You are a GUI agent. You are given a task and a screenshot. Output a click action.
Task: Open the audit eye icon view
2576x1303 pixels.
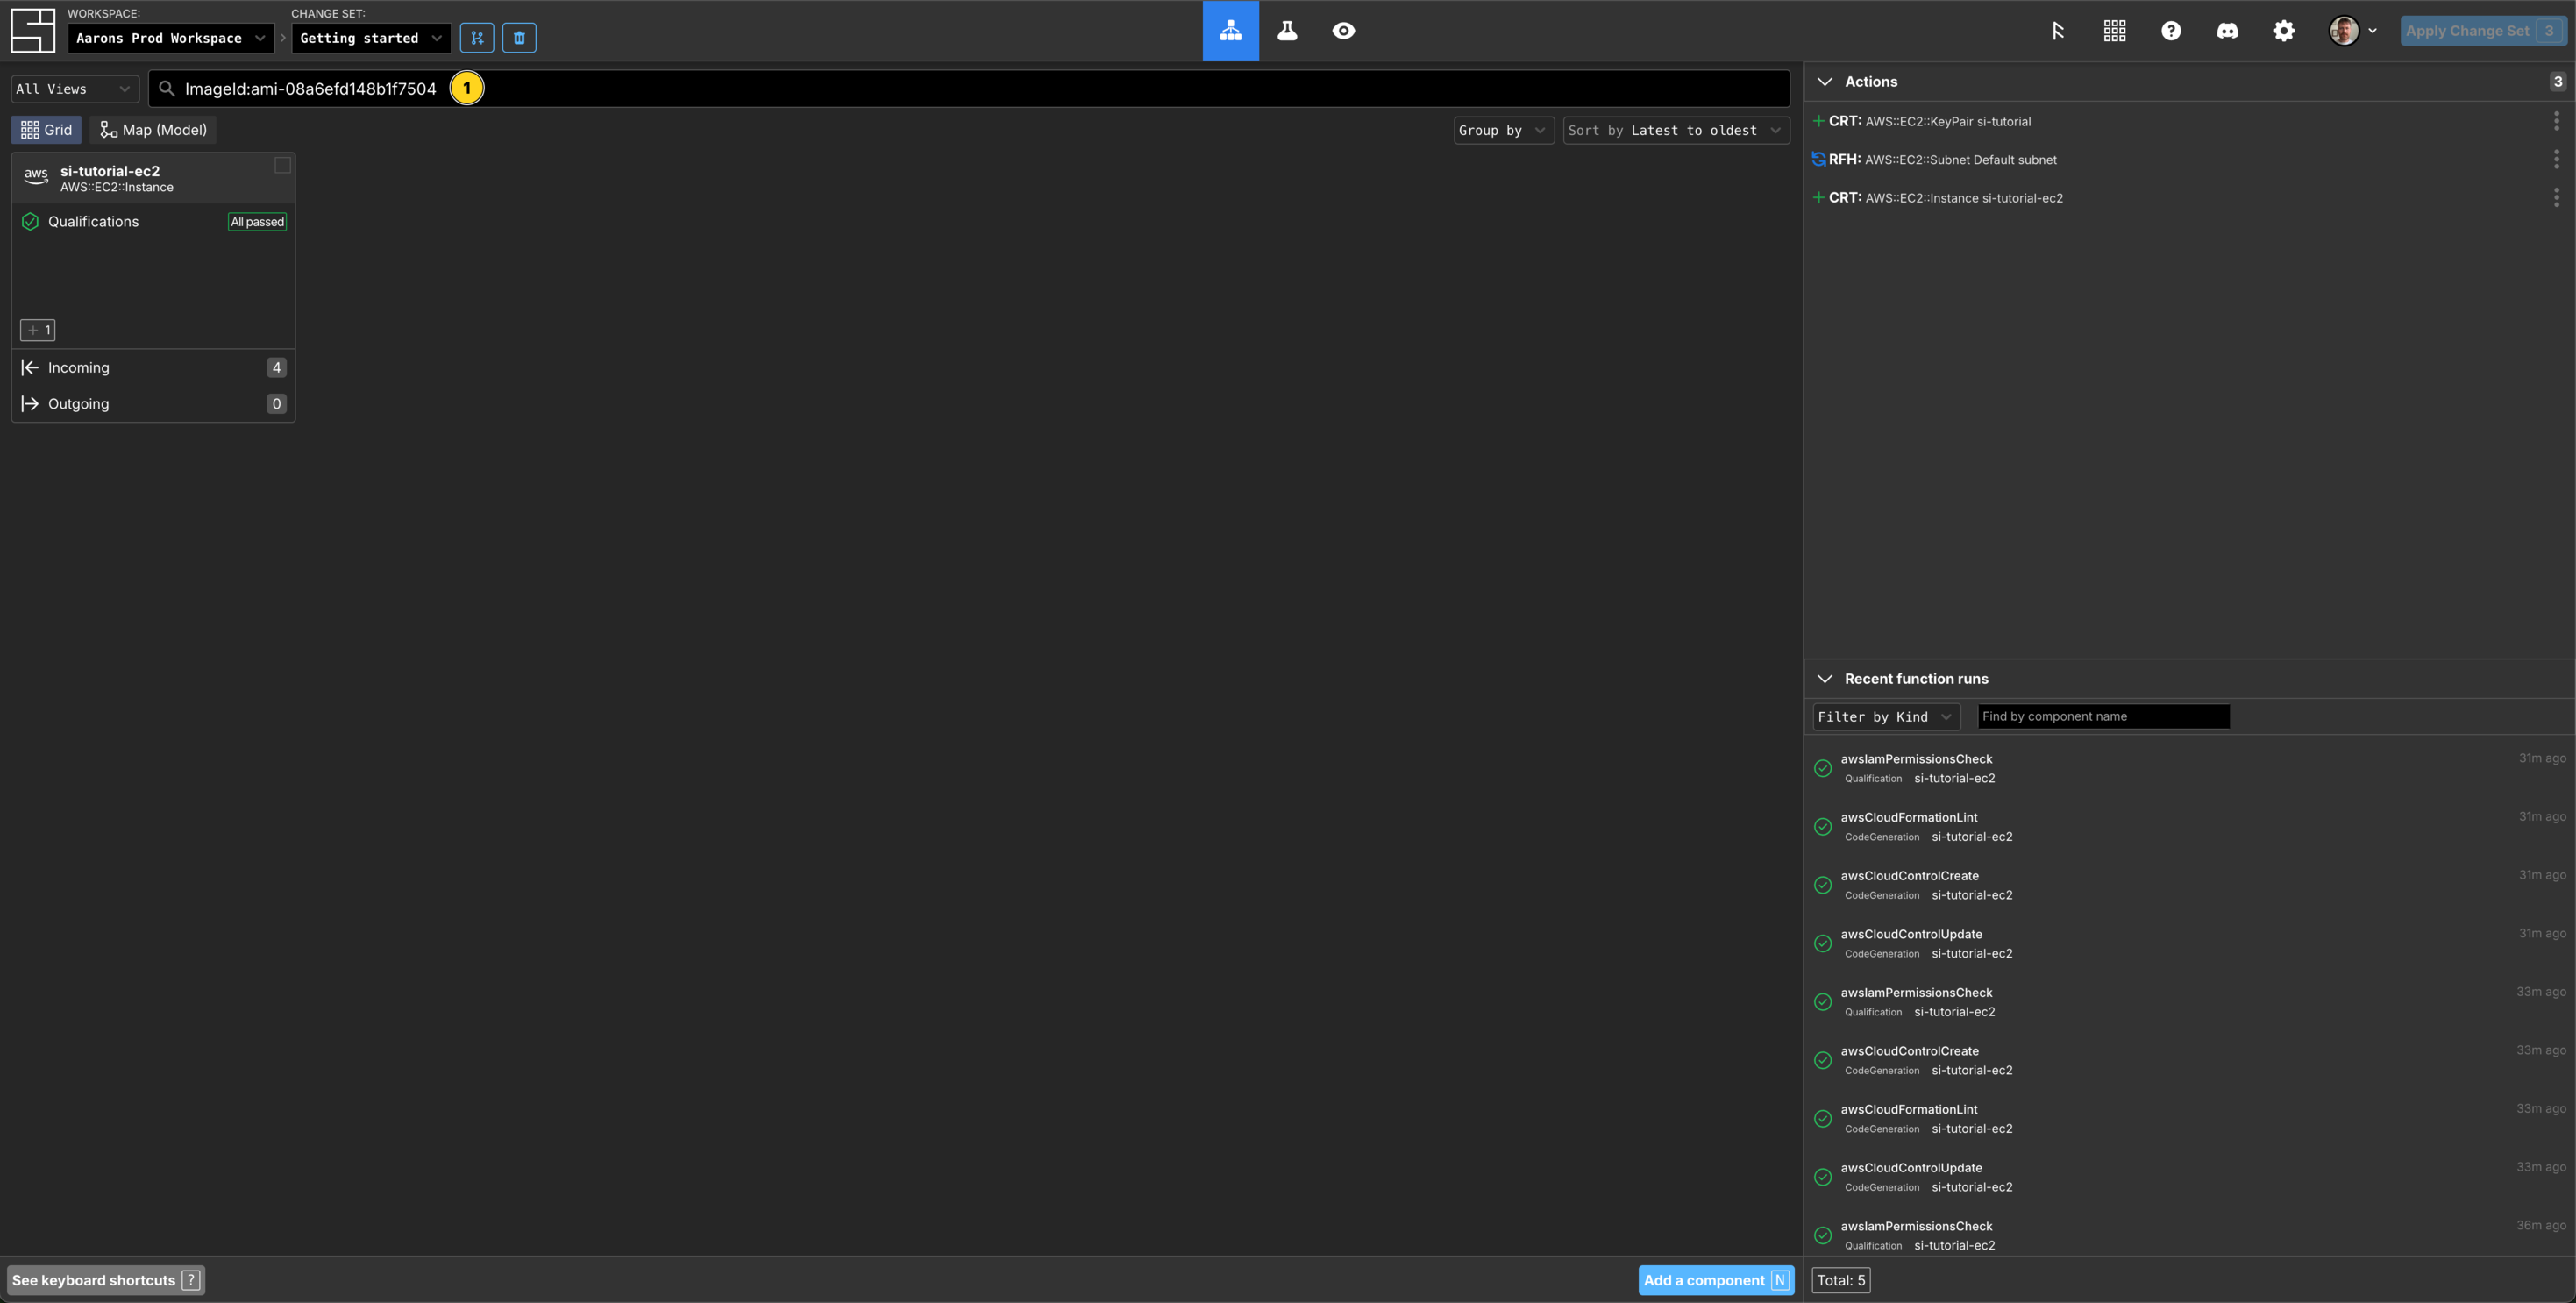pos(1344,30)
